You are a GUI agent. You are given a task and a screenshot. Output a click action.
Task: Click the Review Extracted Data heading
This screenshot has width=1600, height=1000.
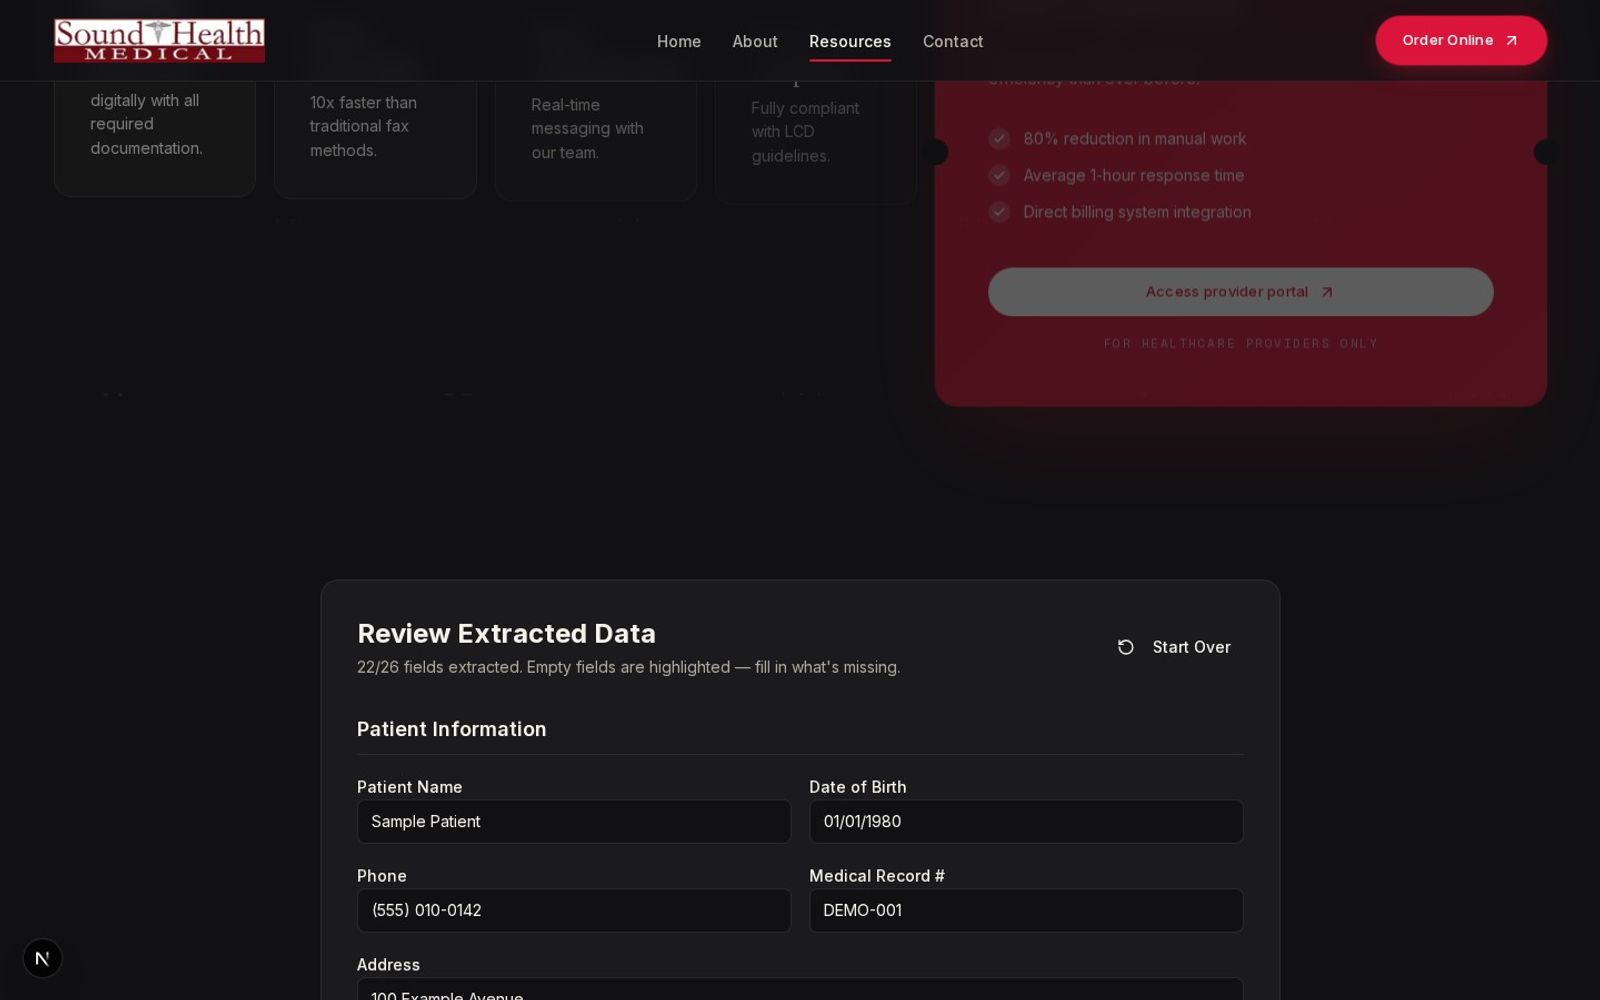506,634
